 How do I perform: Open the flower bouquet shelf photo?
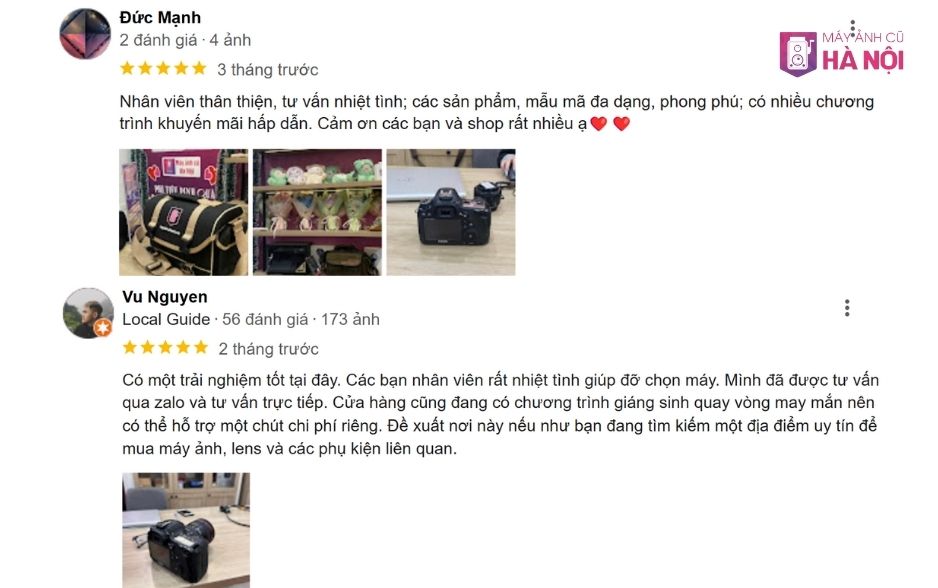tap(317, 212)
